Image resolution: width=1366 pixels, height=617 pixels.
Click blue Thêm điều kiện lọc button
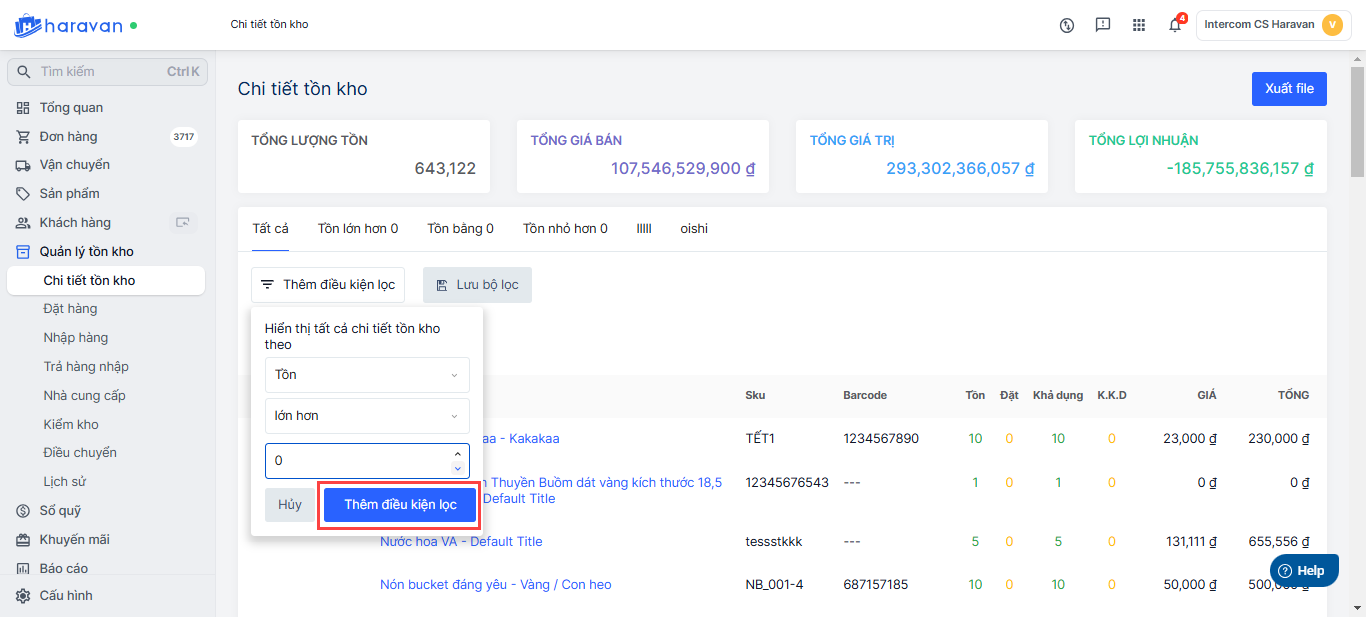400,505
